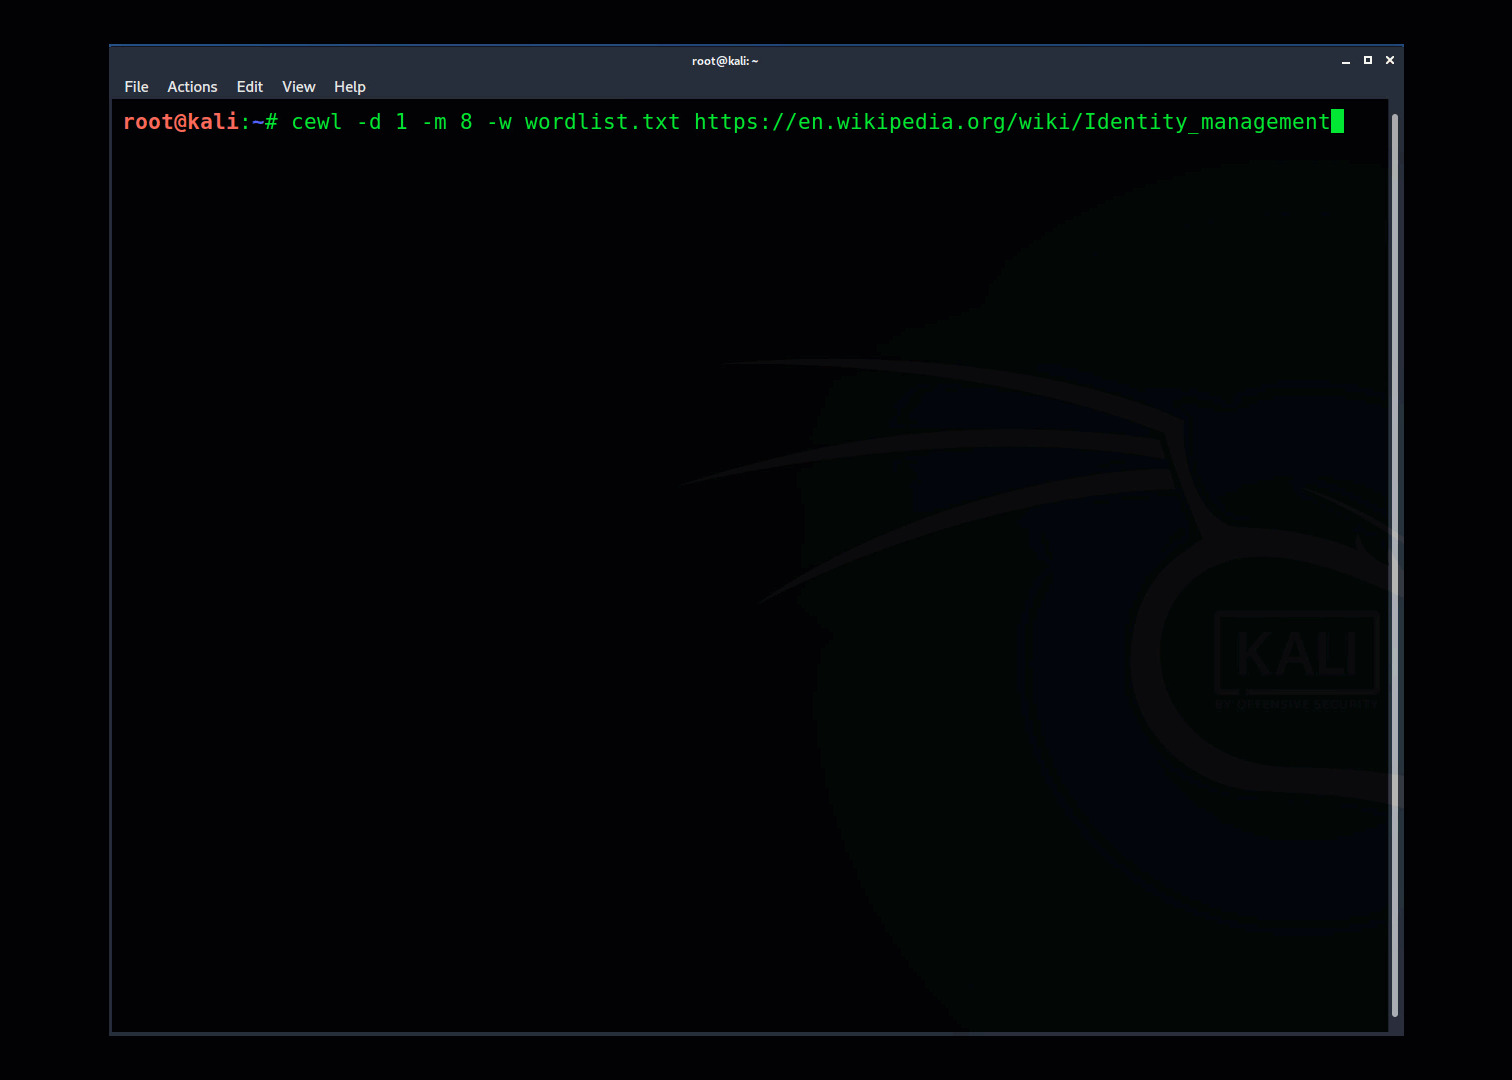The height and width of the screenshot is (1080, 1512).
Task: Open the Help menu
Action: tap(349, 87)
